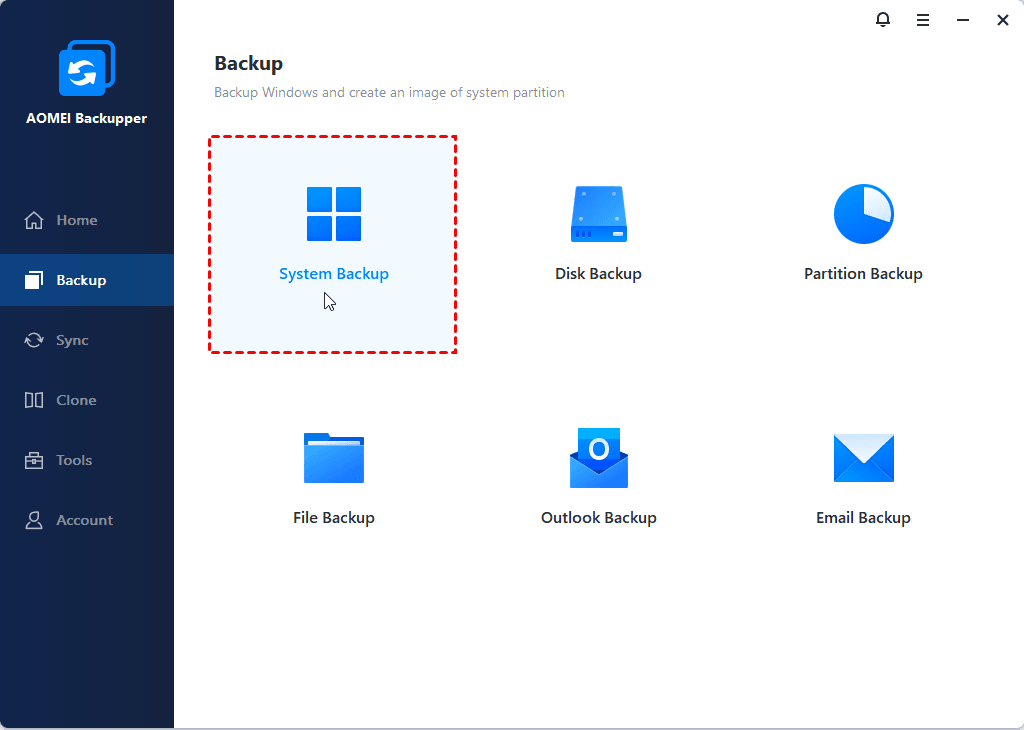Click the AOMEI Backupper logo
The image size is (1024, 730).
[87, 70]
